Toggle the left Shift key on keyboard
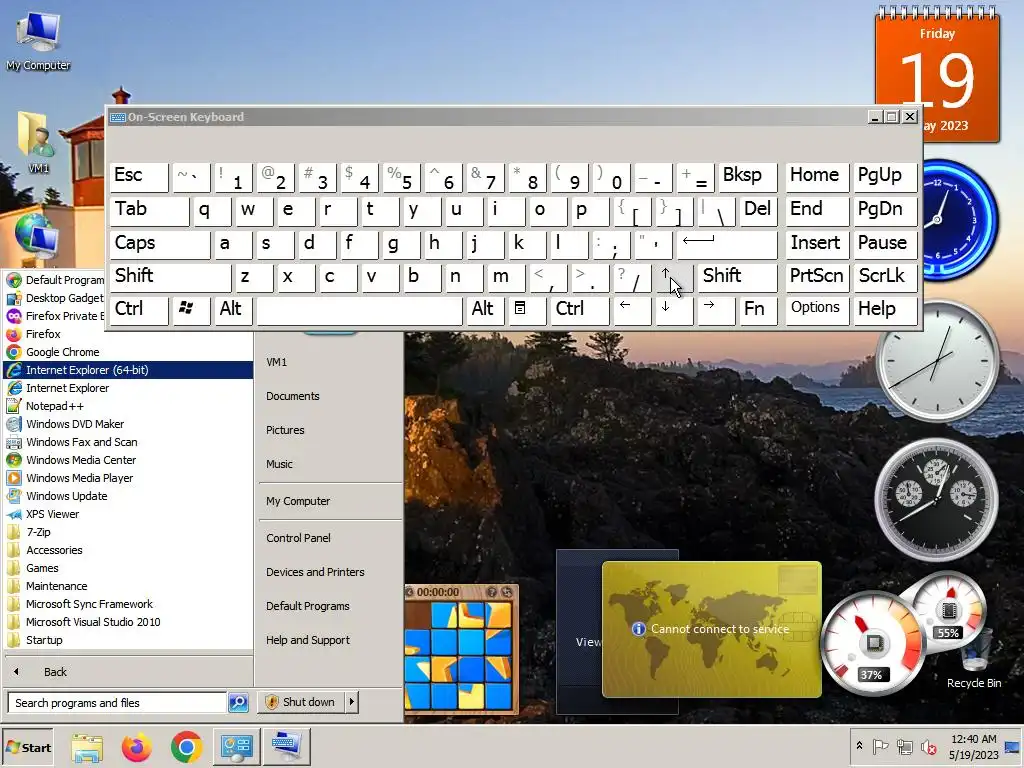This screenshot has width=1024, height=768. tap(170, 277)
